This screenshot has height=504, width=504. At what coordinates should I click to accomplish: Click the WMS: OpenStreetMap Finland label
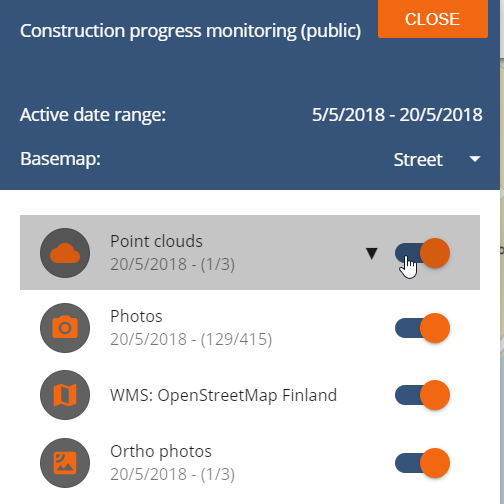[224, 395]
